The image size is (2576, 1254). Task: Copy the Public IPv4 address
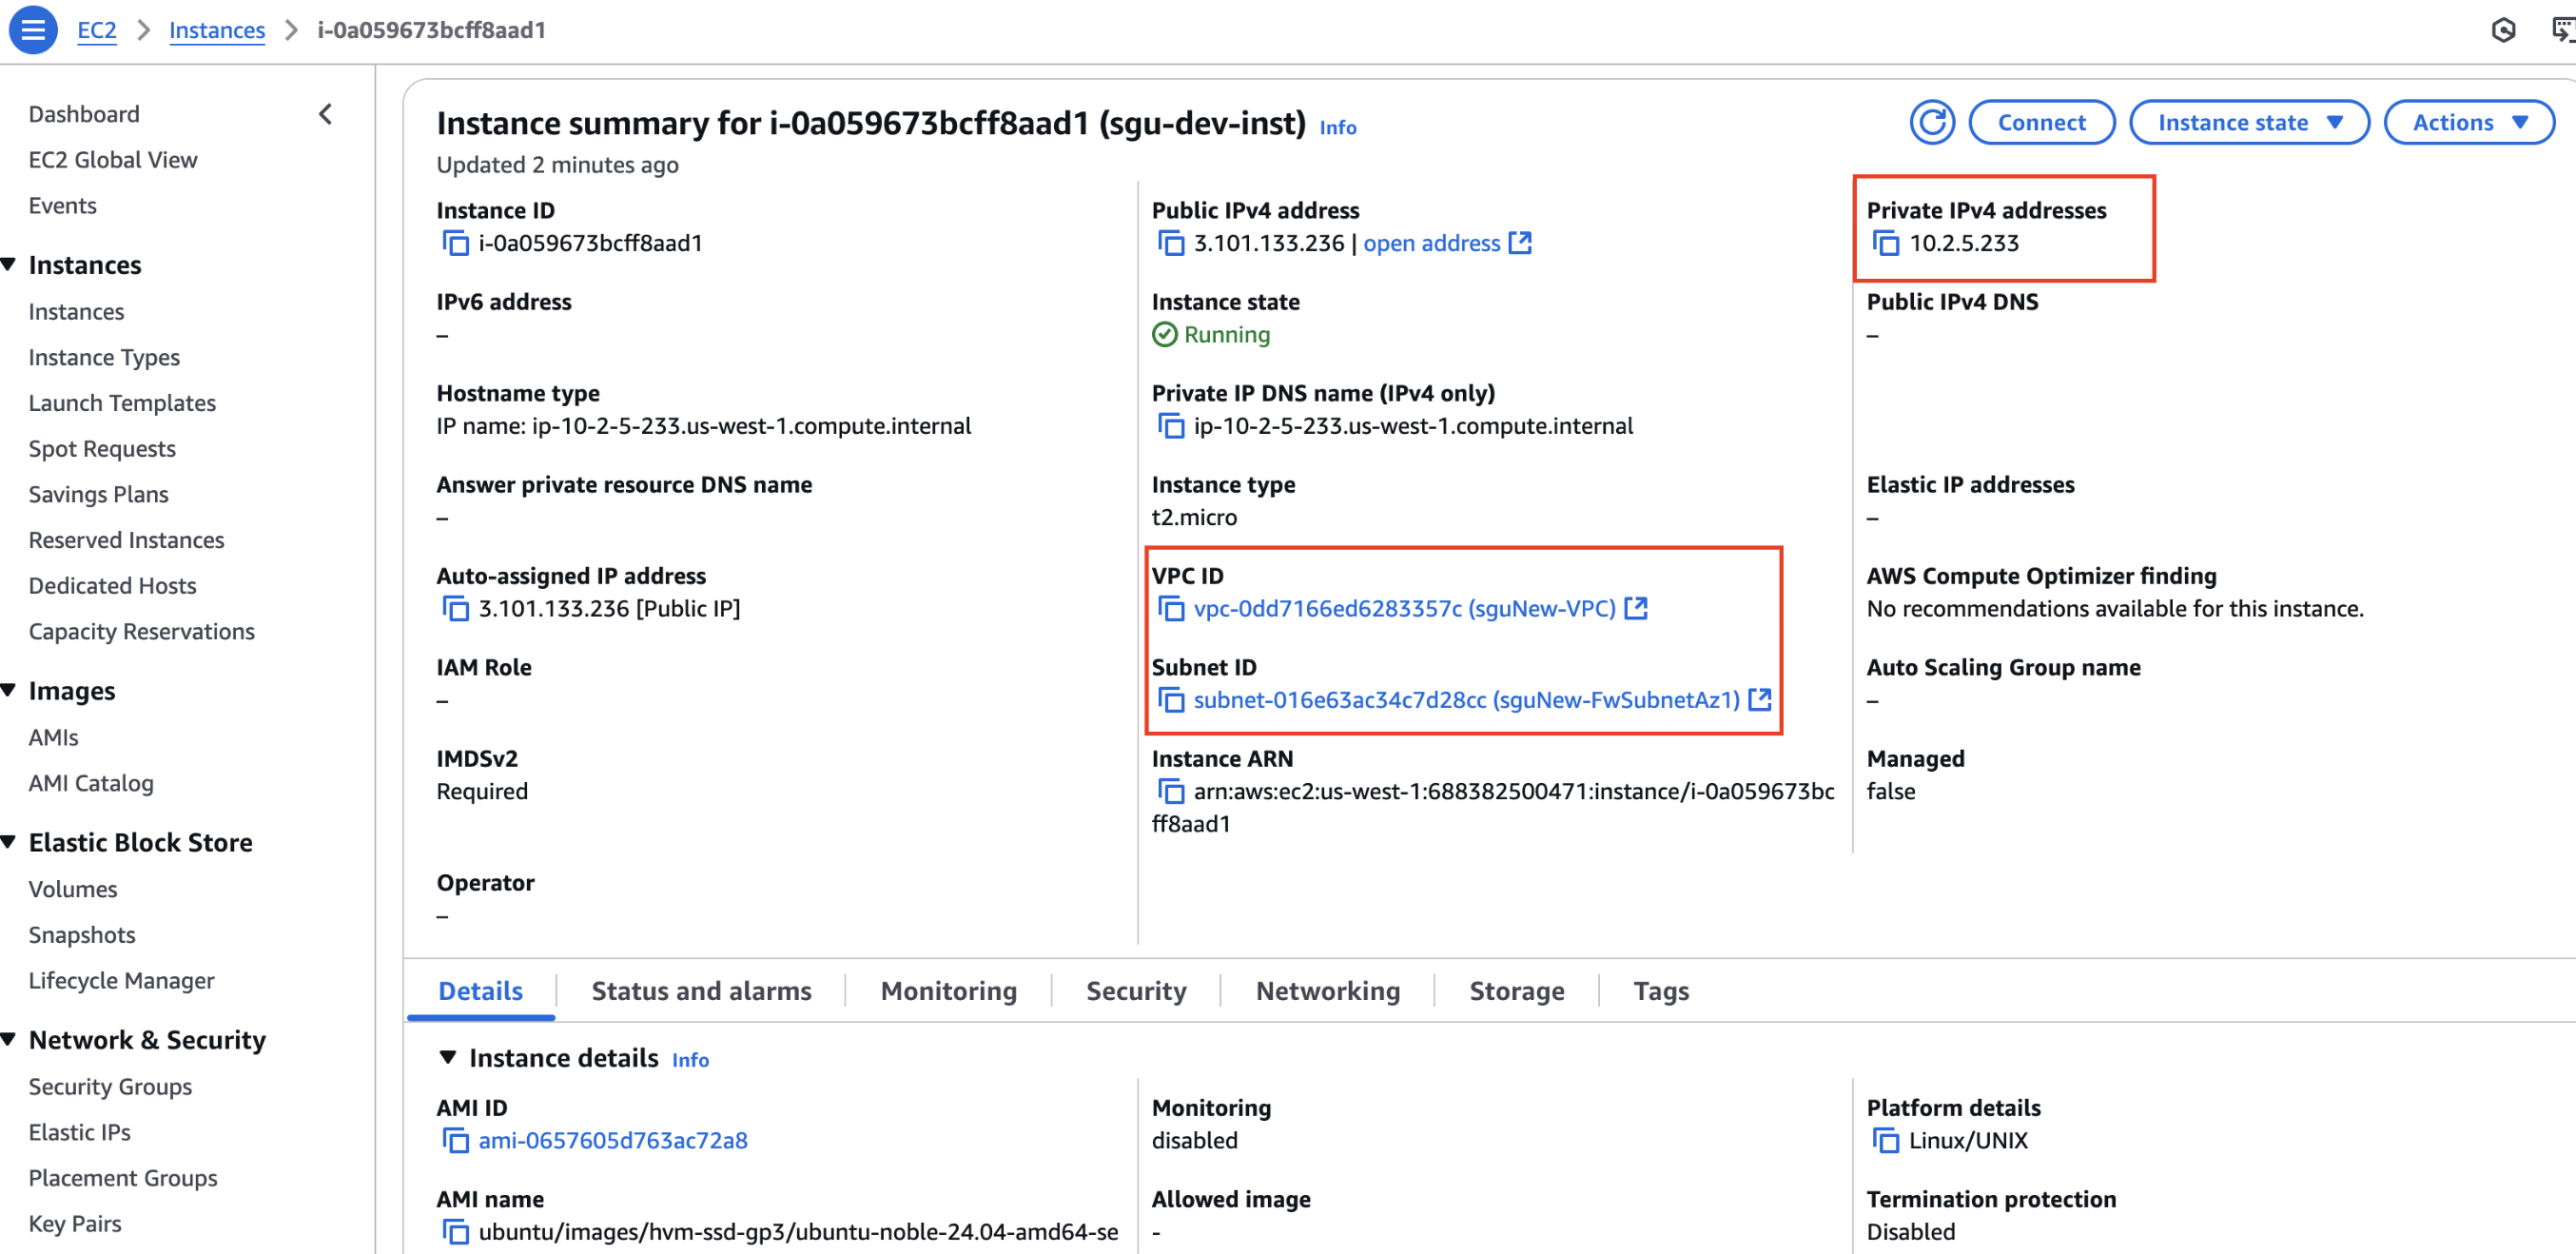[x=1170, y=243]
